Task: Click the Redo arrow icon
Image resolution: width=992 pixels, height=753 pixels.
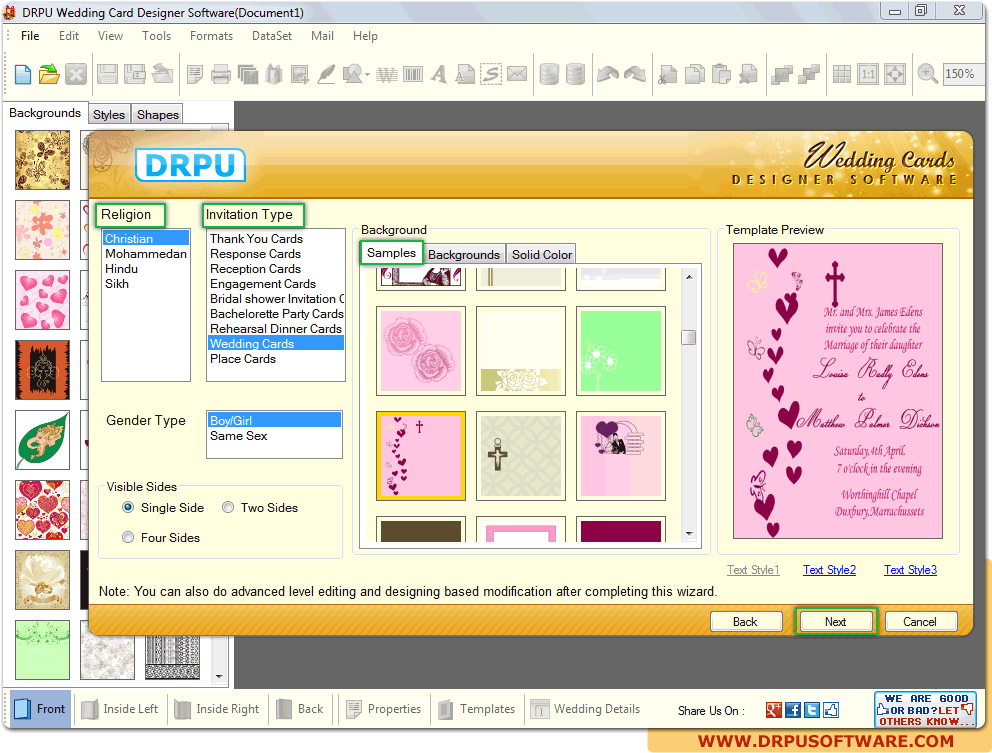Action: tap(635, 75)
